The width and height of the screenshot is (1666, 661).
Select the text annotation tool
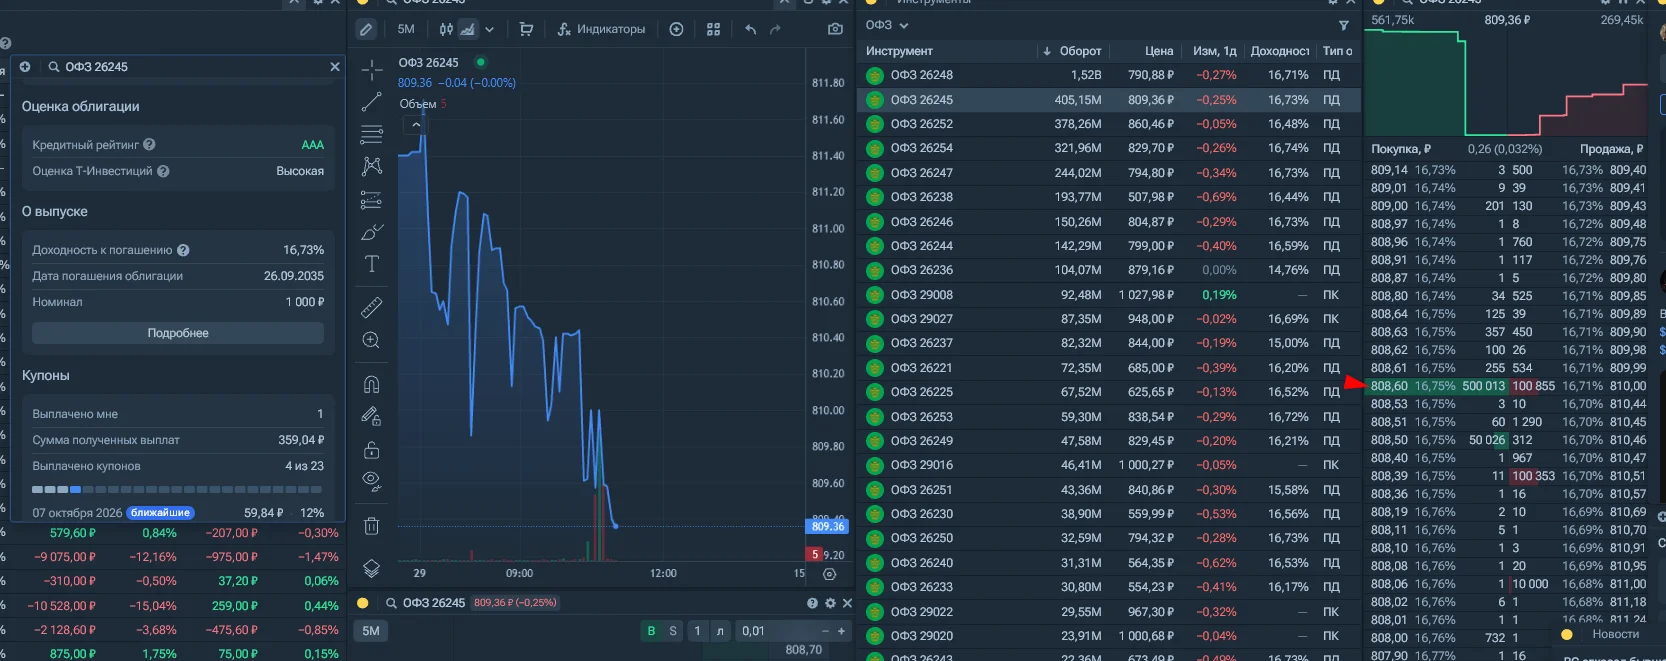pyautogui.click(x=372, y=264)
